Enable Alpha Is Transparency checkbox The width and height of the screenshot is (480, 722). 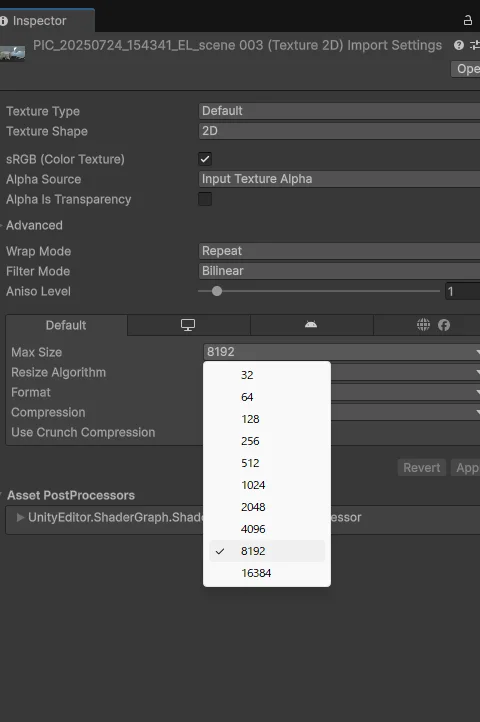click(x=205, y=199)
